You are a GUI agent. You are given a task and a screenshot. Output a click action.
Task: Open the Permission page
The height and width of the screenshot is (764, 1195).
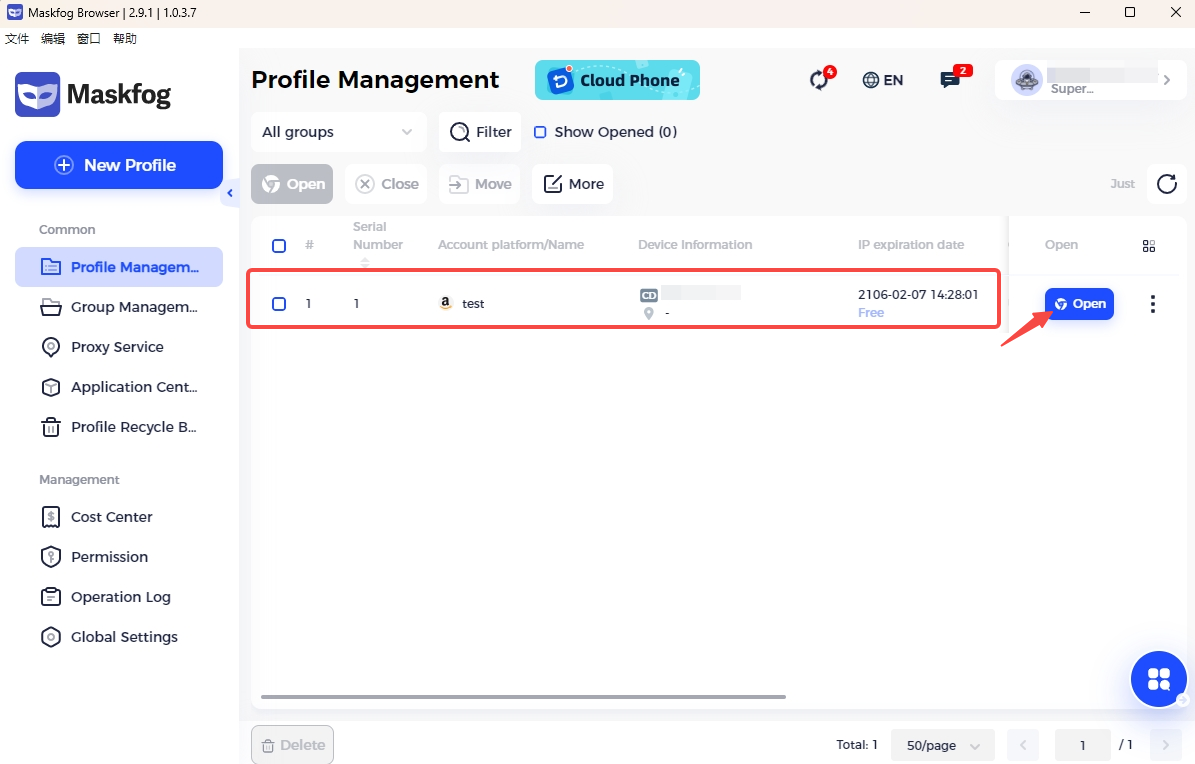point(119,557)
